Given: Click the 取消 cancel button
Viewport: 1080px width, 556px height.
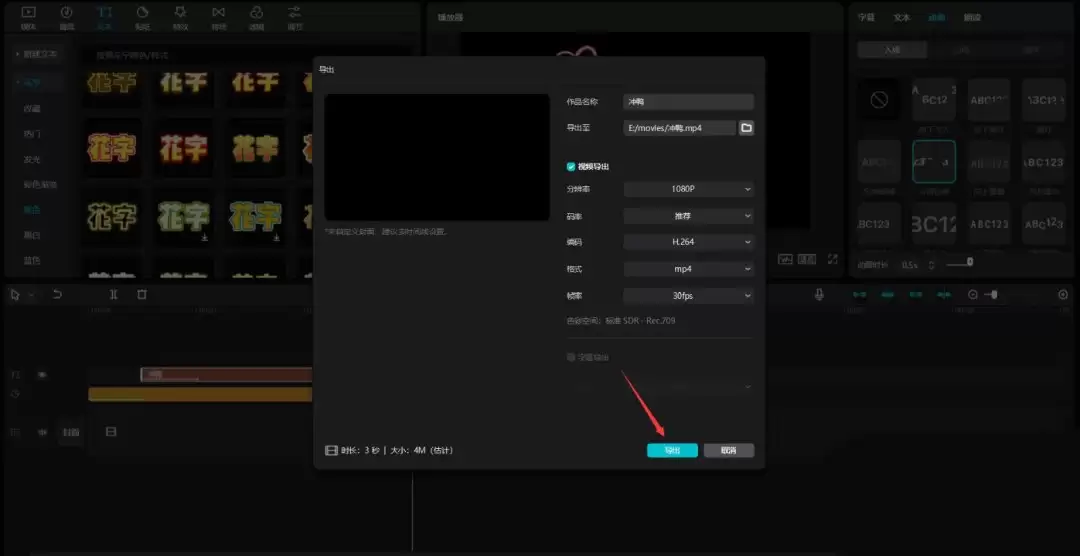Looking at the screenshot, I should pyautogui.click(x=729, y=450).
